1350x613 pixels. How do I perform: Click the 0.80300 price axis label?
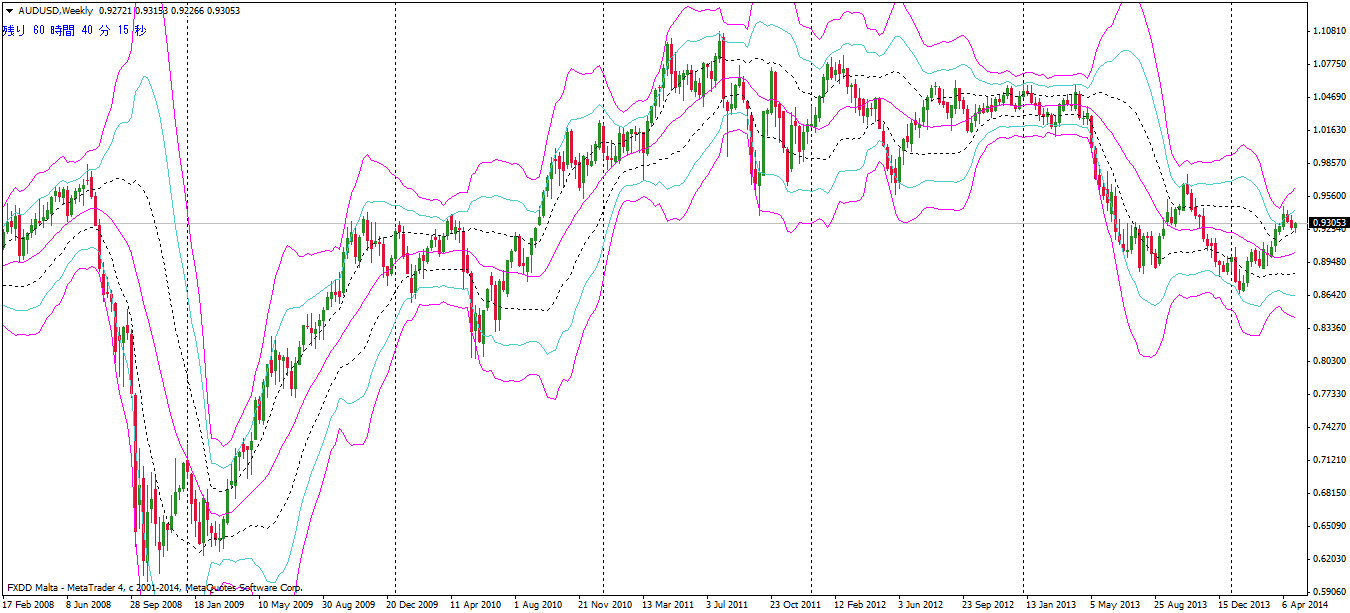[1328, 361]
